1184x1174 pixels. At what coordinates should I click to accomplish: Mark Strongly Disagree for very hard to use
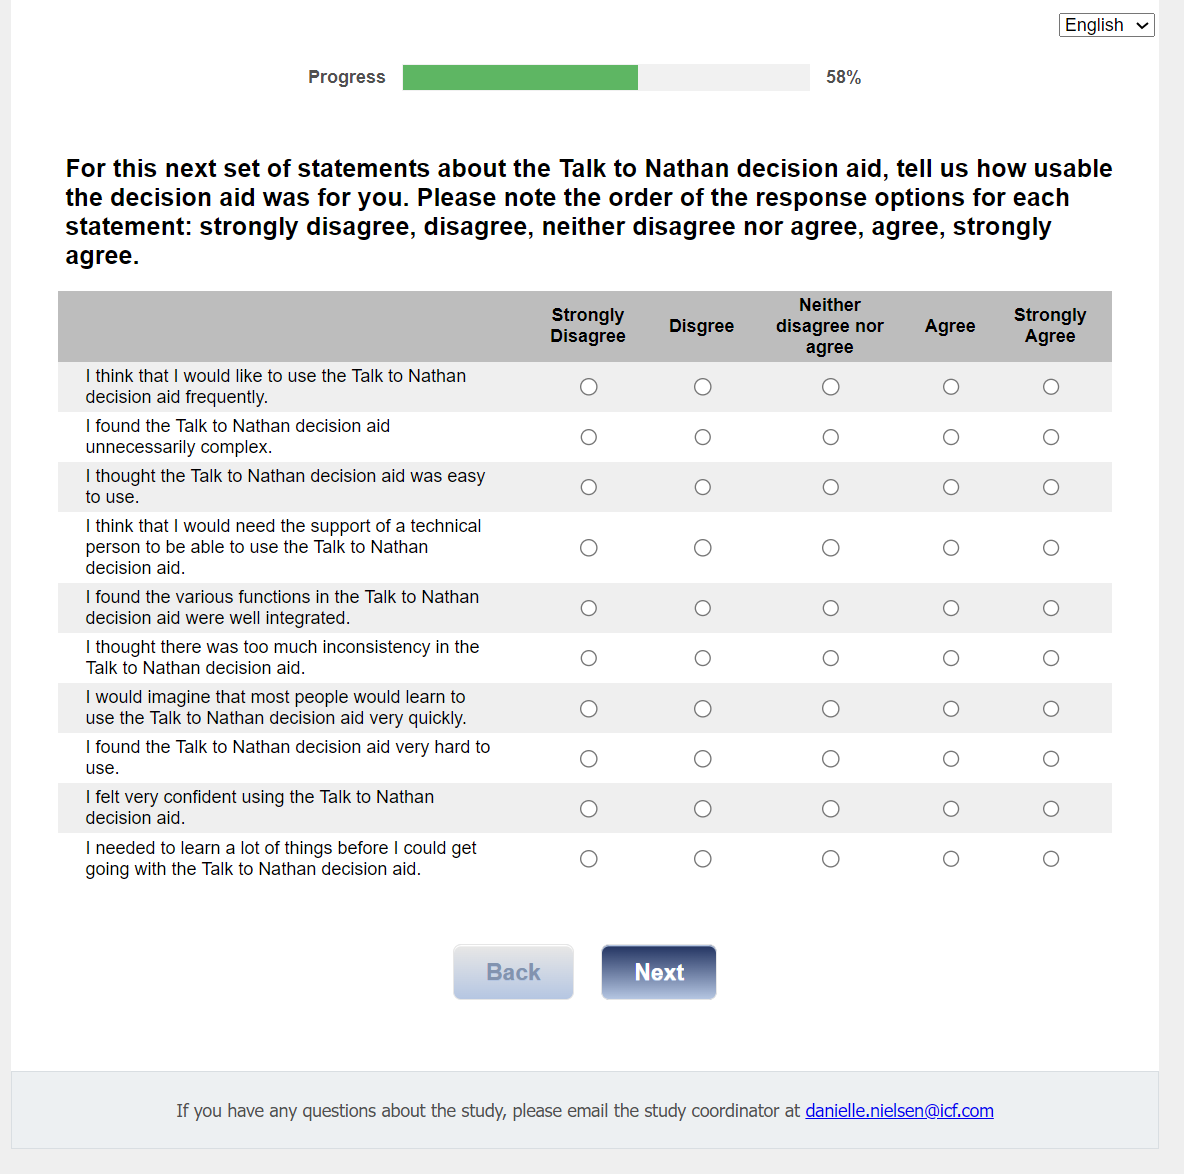[x=589, y=759]
